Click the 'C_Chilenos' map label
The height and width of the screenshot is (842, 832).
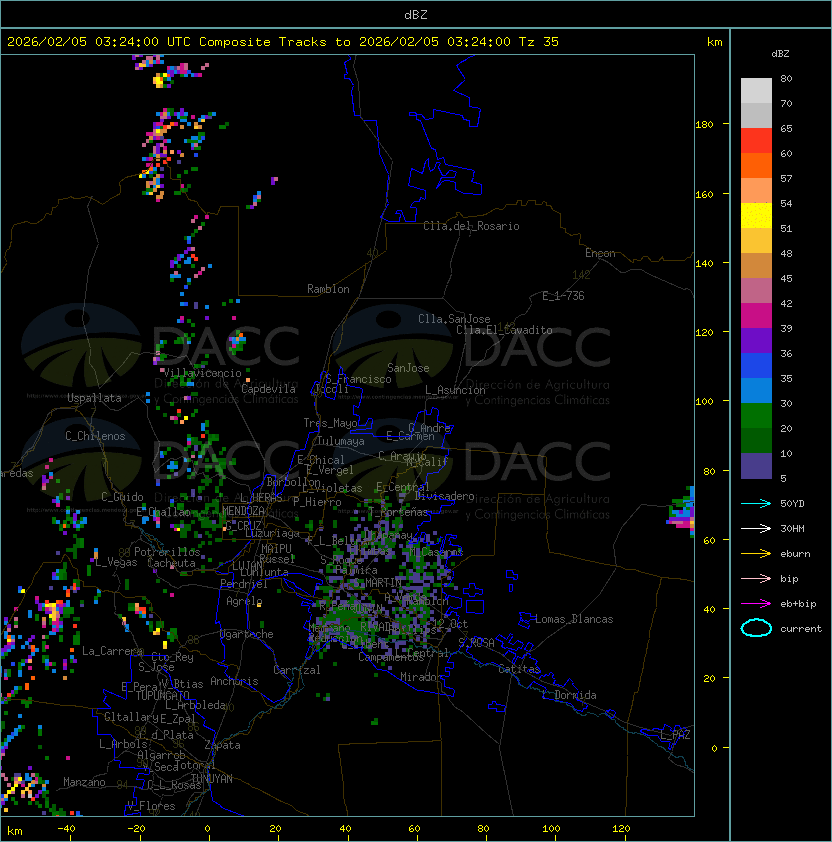click(95, 436)
